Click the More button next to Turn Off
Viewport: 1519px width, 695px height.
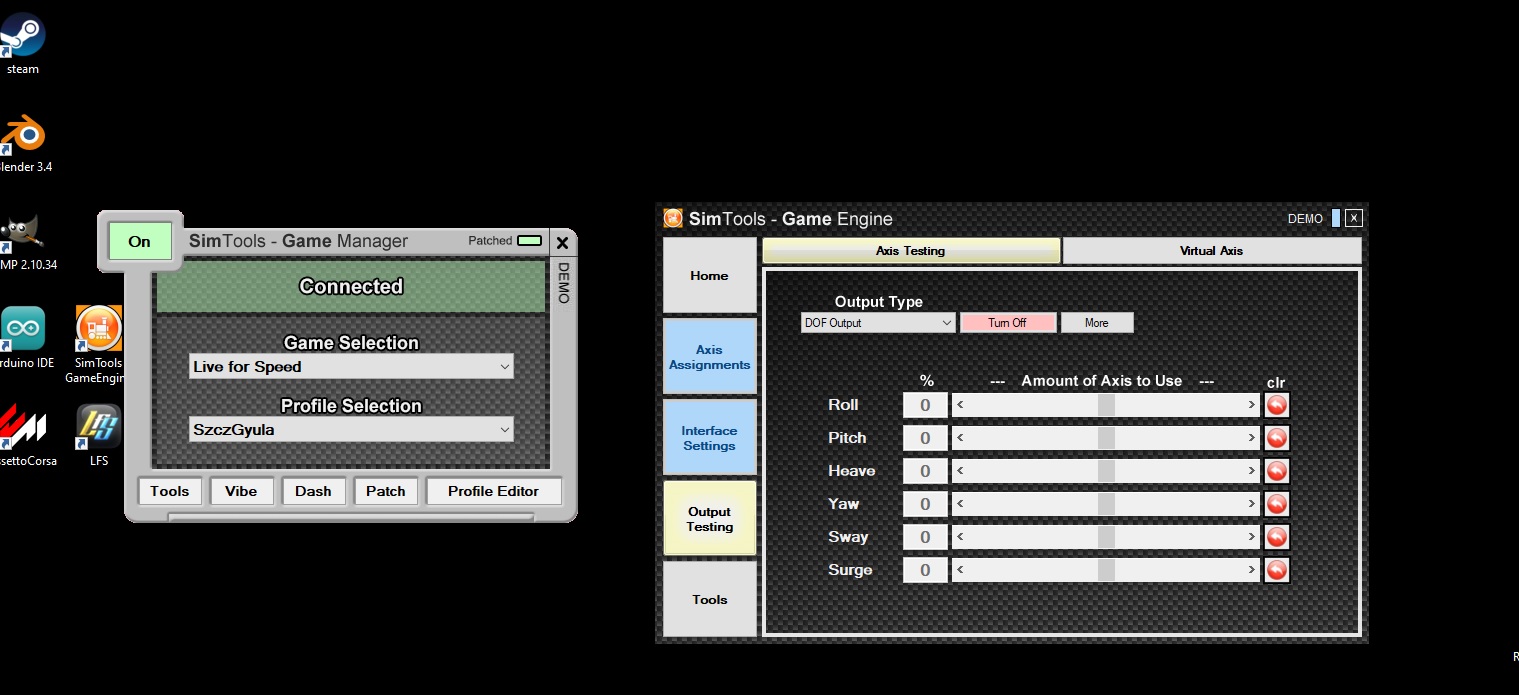point(1097,323)
